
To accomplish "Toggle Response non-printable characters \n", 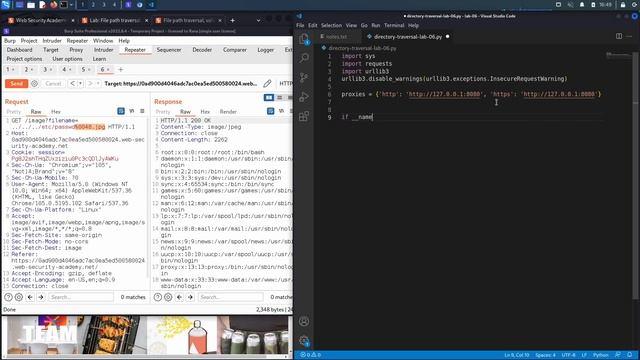I will pyautogui.click(x=281, y=111).
